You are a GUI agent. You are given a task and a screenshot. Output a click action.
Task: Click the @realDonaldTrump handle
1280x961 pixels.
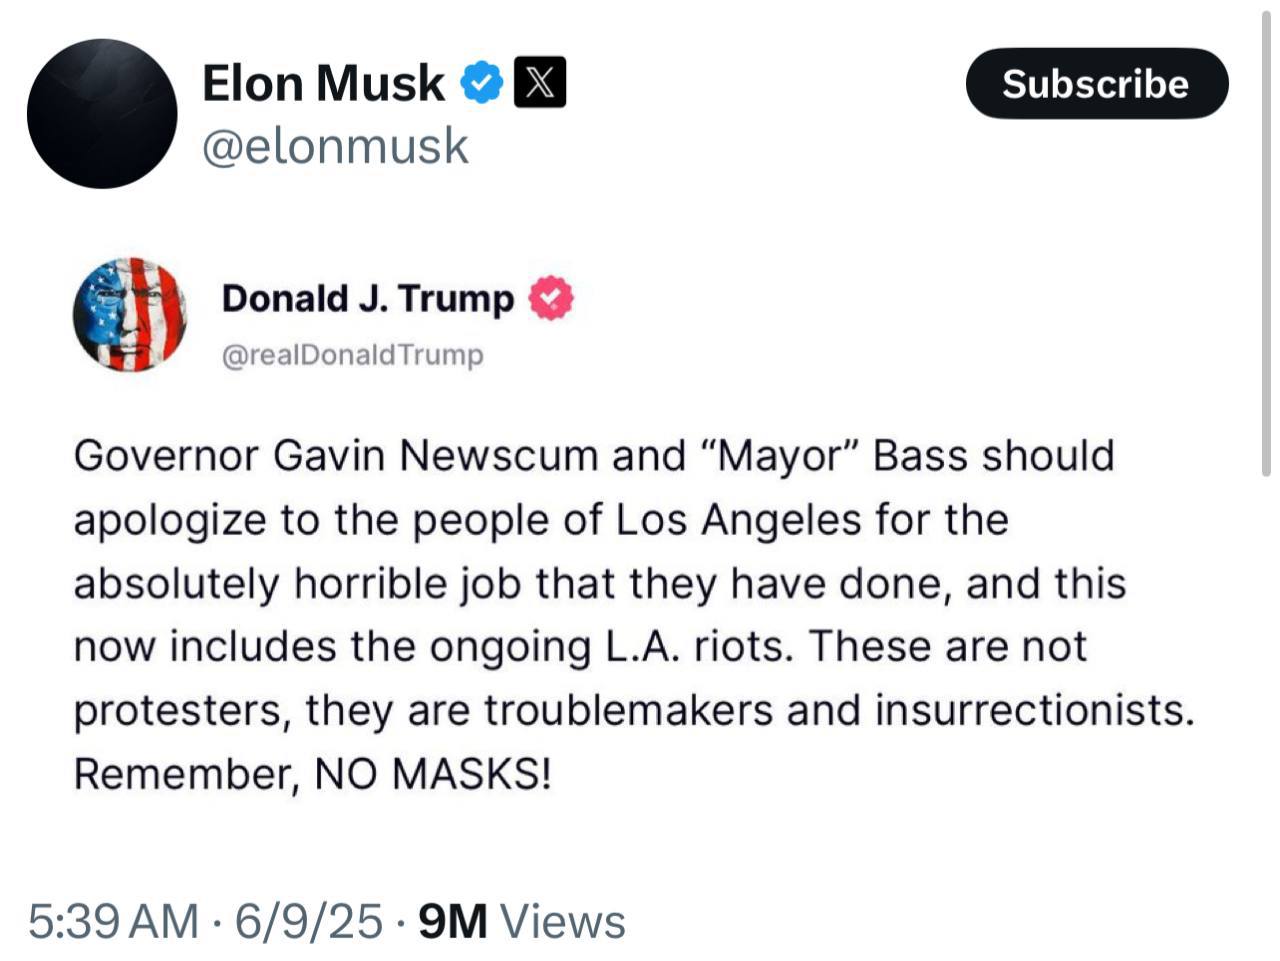click(352, 355)
